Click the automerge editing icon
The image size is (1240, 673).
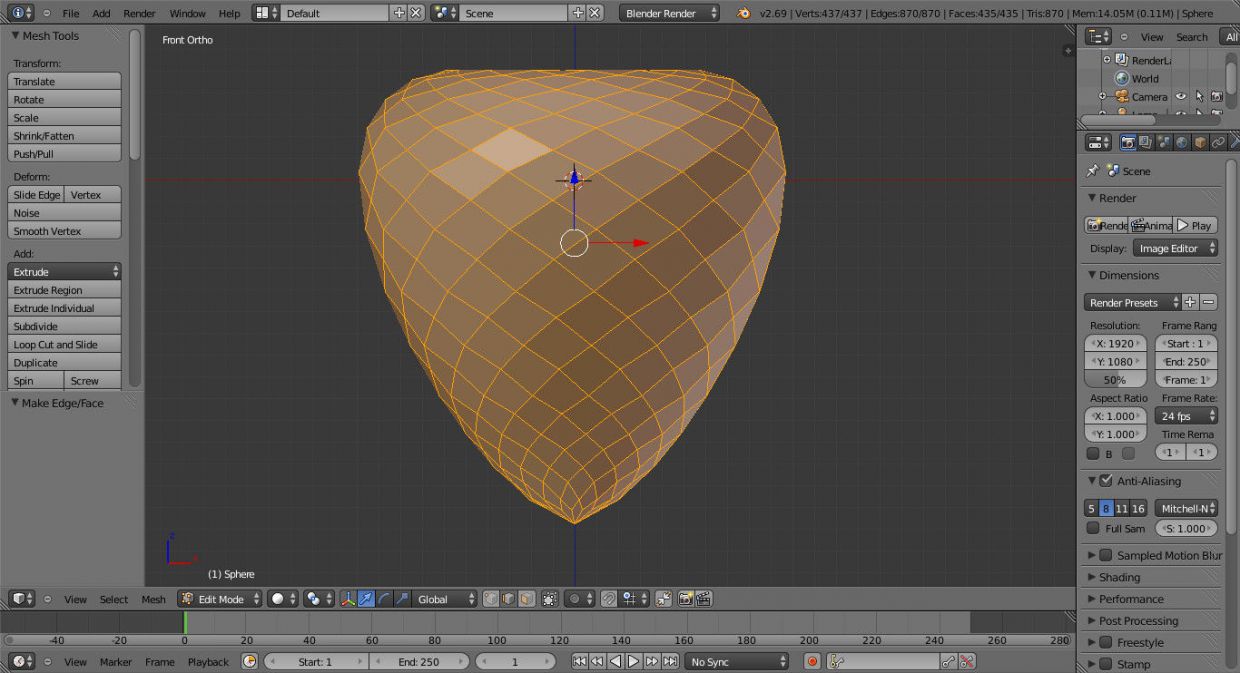click(x=663, y=599)
